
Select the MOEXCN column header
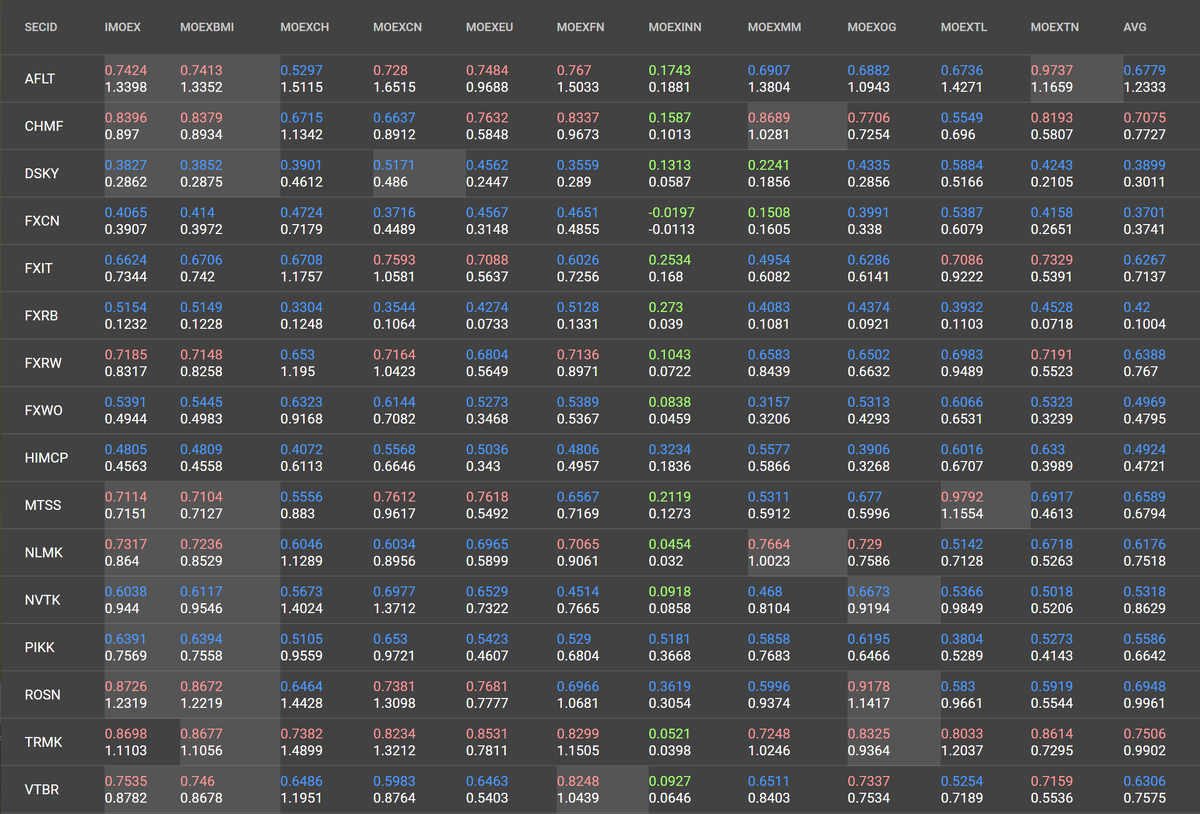click(x=397, y=27)
